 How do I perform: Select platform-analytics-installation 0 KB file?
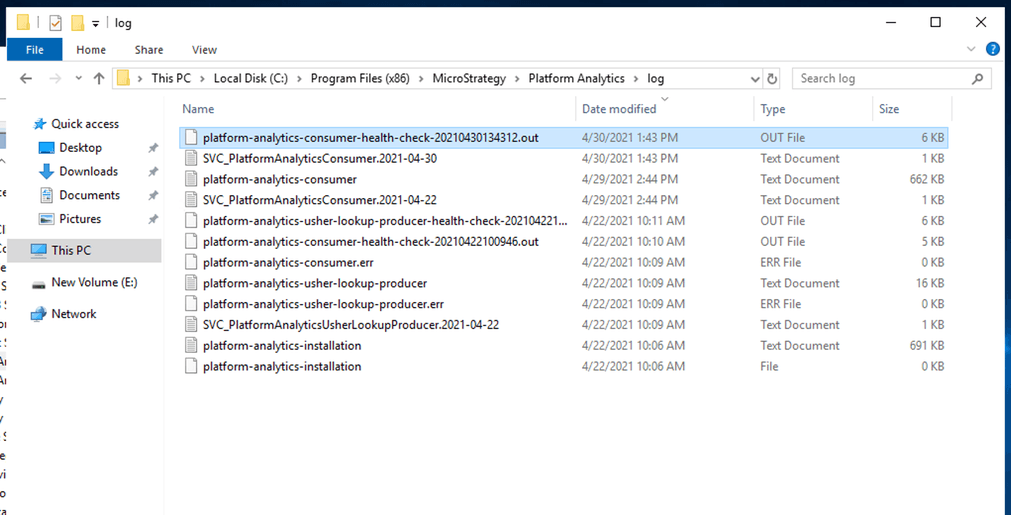564,366
